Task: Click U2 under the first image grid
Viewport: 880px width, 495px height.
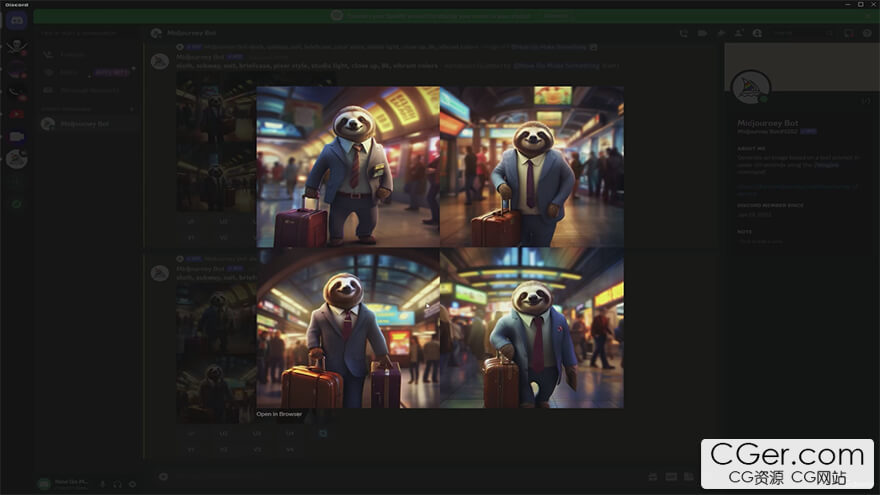Action: [223, 222]
